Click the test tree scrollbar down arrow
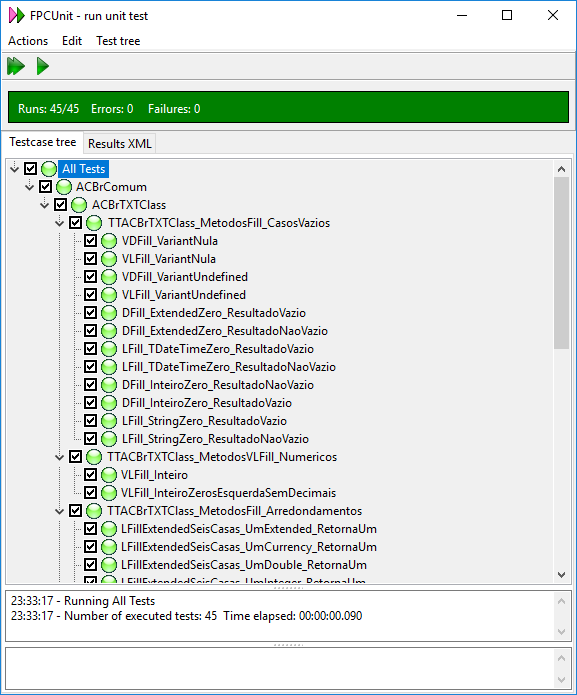Viewport: 577px width, 695px height. point(561,575)
